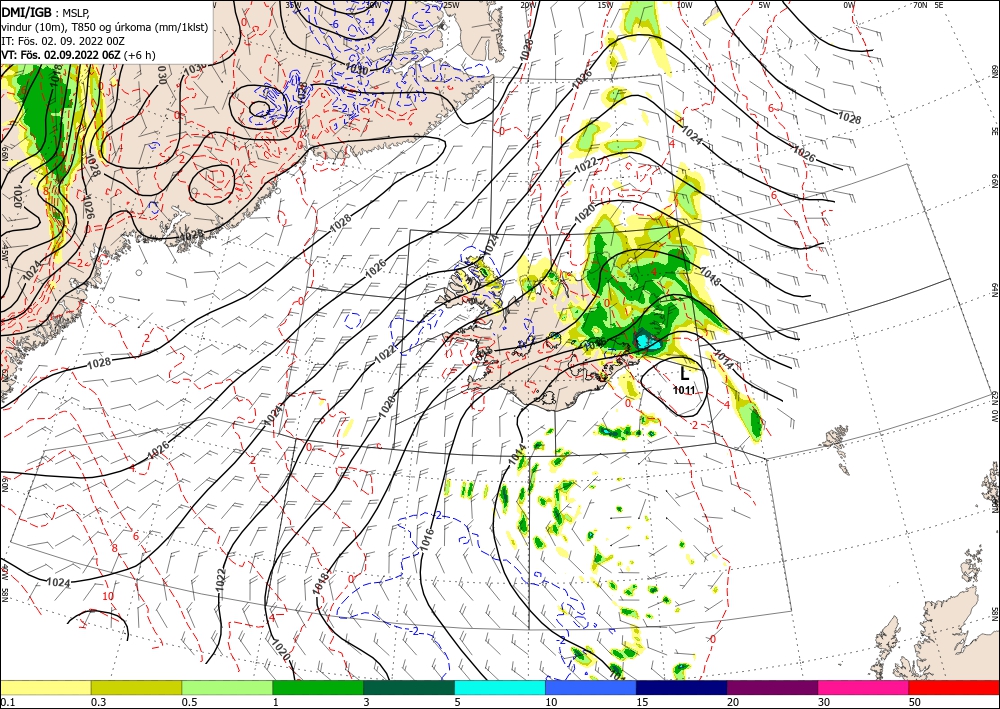Click the red '10' isotherm label
Viewport: 1000px width, 709px height.
pyautogui.click(x=108, y=596)
